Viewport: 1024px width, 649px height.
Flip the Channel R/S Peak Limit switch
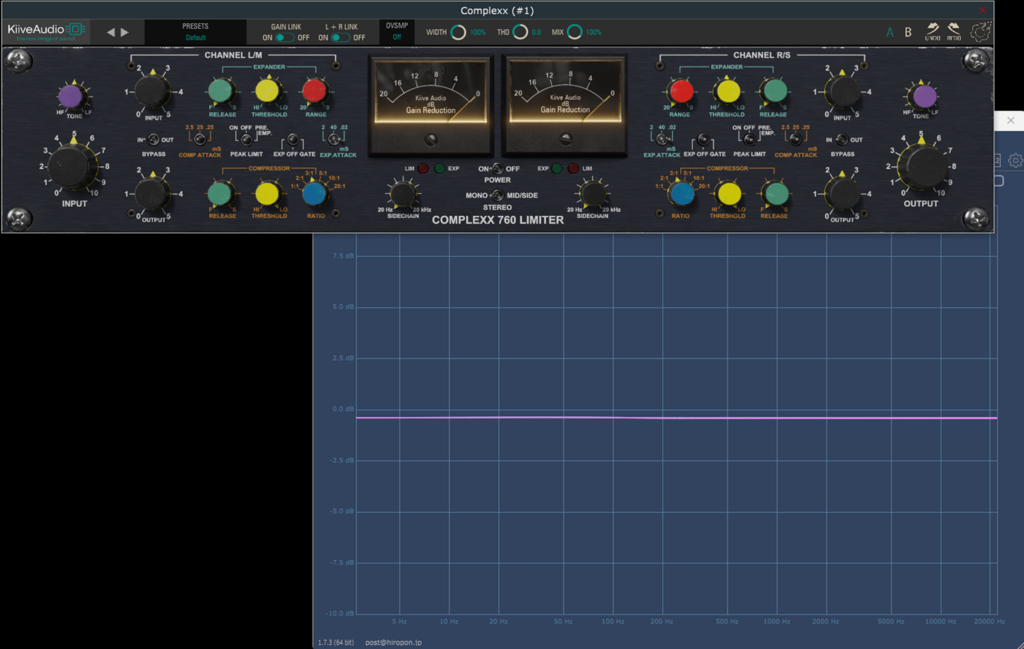pyautogui.click(x=749, y=139)
